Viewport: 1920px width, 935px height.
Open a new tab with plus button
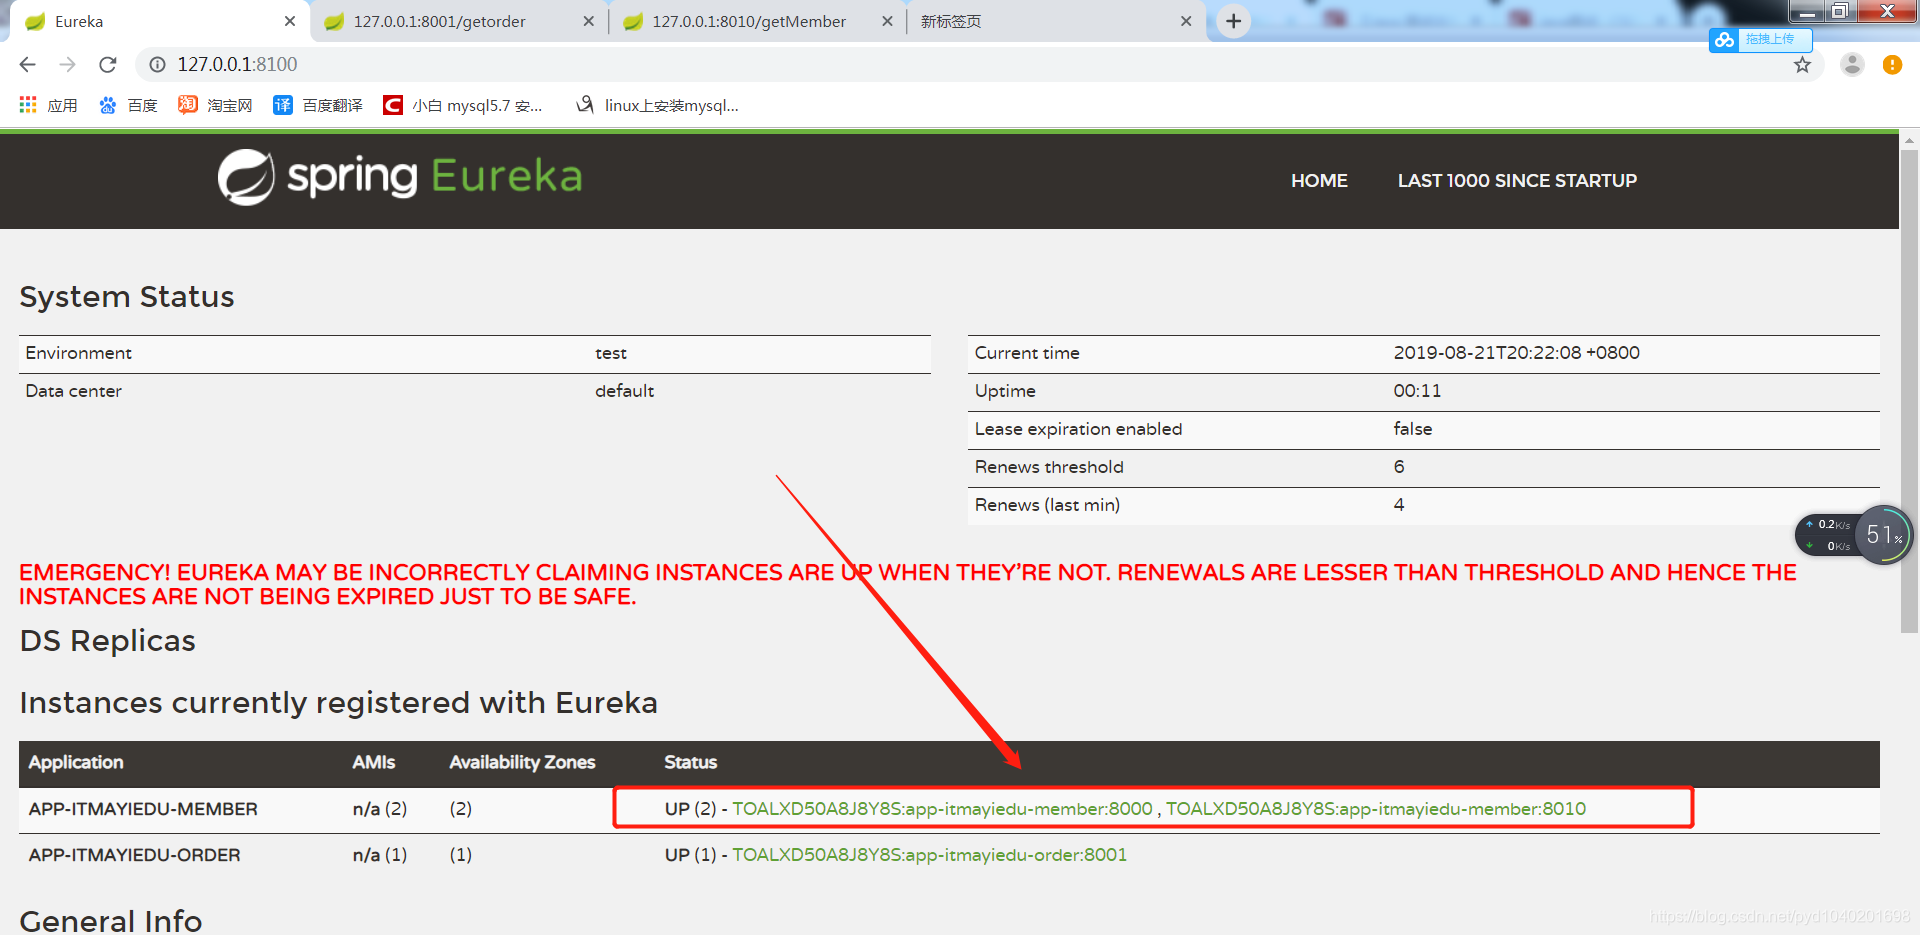click(1234, 21)
